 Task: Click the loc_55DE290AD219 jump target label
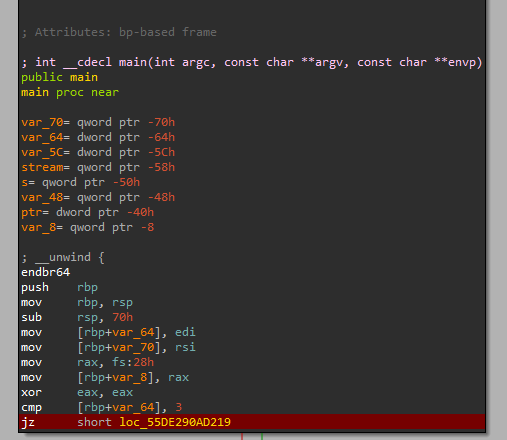click(175, 422)
